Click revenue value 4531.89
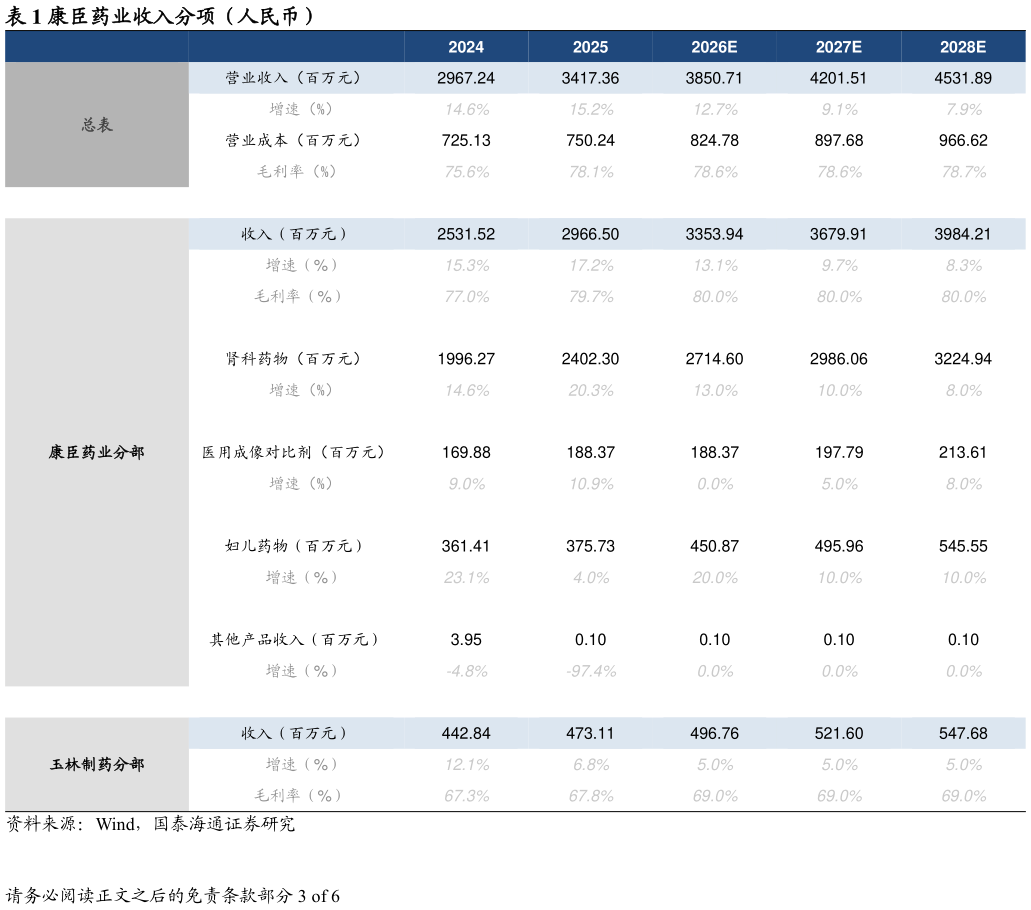 [x=963, y=78]
